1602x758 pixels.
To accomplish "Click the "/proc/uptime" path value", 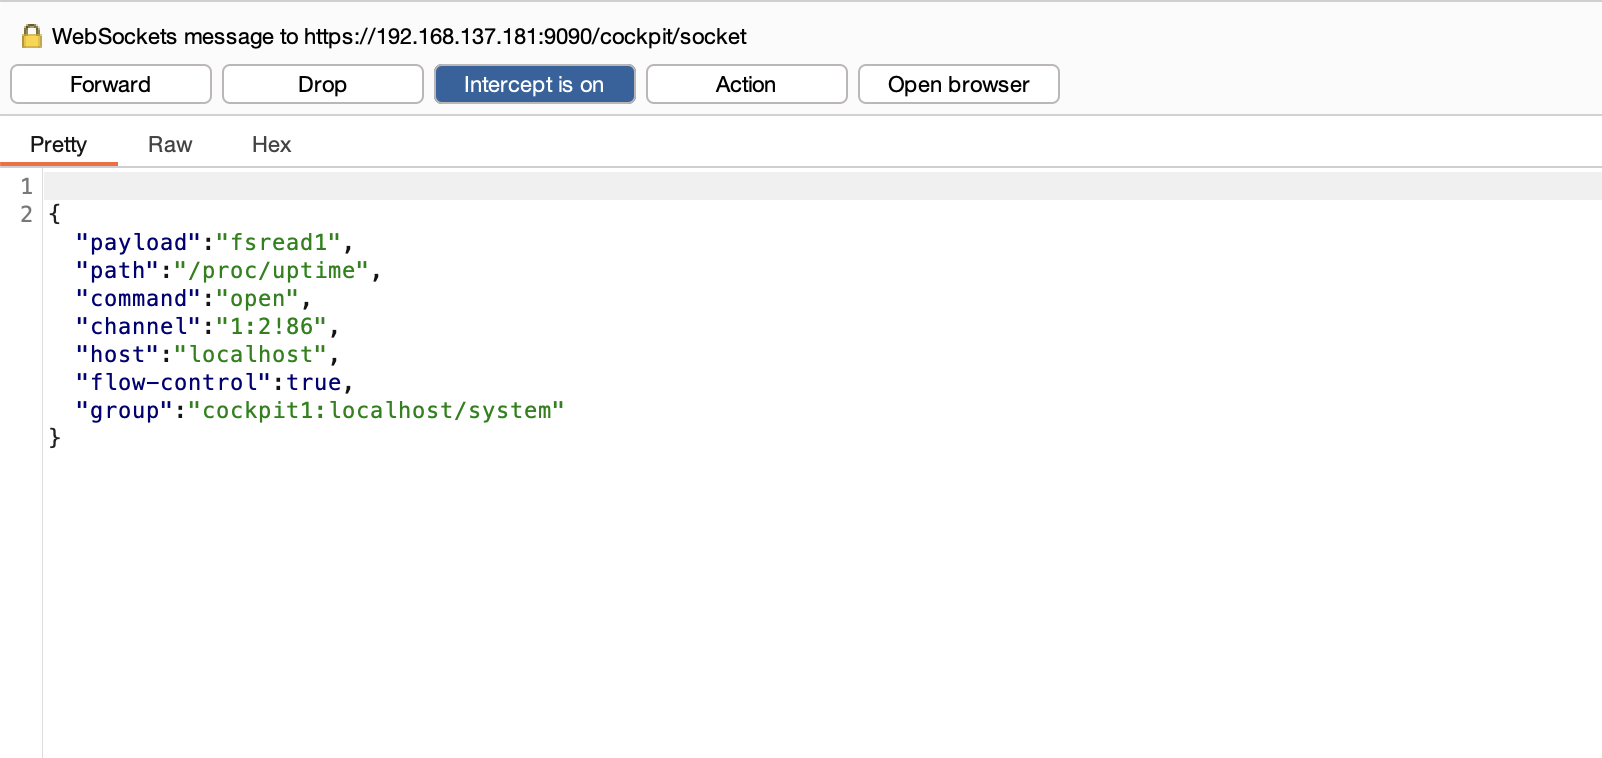I will pos(272,270).
